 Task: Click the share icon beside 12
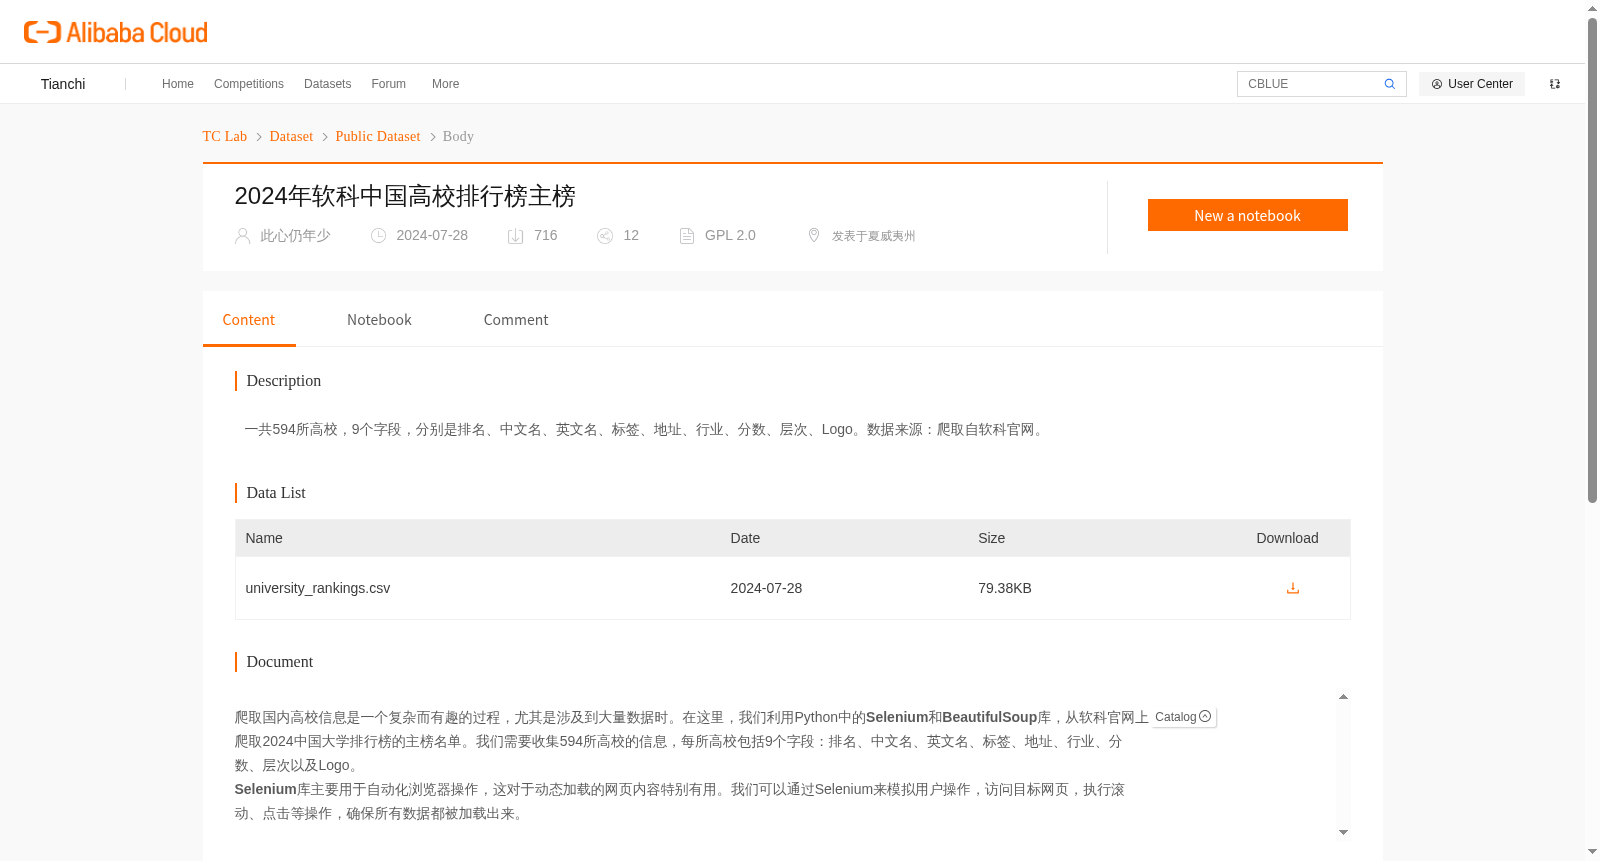(605, 236)
